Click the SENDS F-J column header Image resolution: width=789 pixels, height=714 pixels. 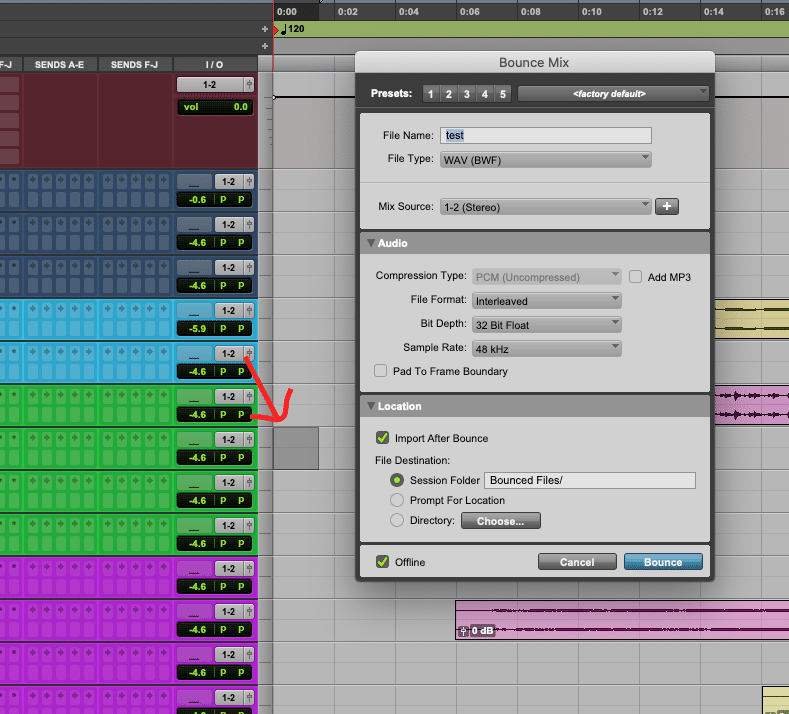[x=134, y=64]
